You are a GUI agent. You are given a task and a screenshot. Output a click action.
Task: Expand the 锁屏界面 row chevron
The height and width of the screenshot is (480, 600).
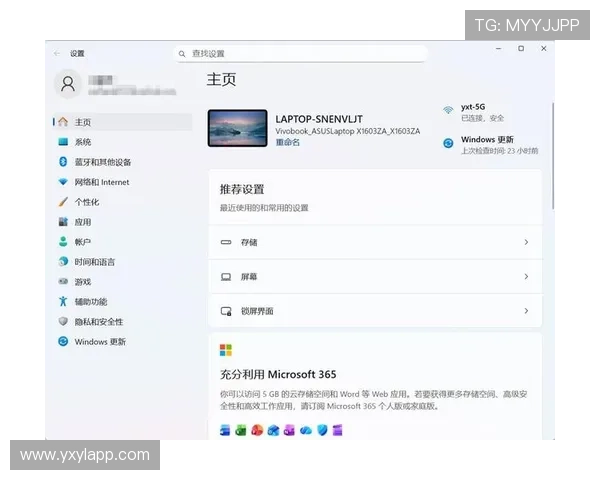(527, 311)
